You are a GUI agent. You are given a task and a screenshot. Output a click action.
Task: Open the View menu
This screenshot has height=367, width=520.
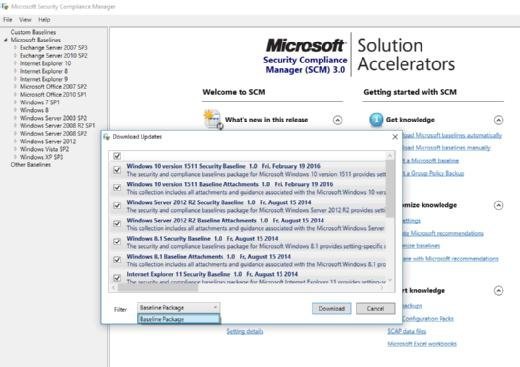pos(25,20)
